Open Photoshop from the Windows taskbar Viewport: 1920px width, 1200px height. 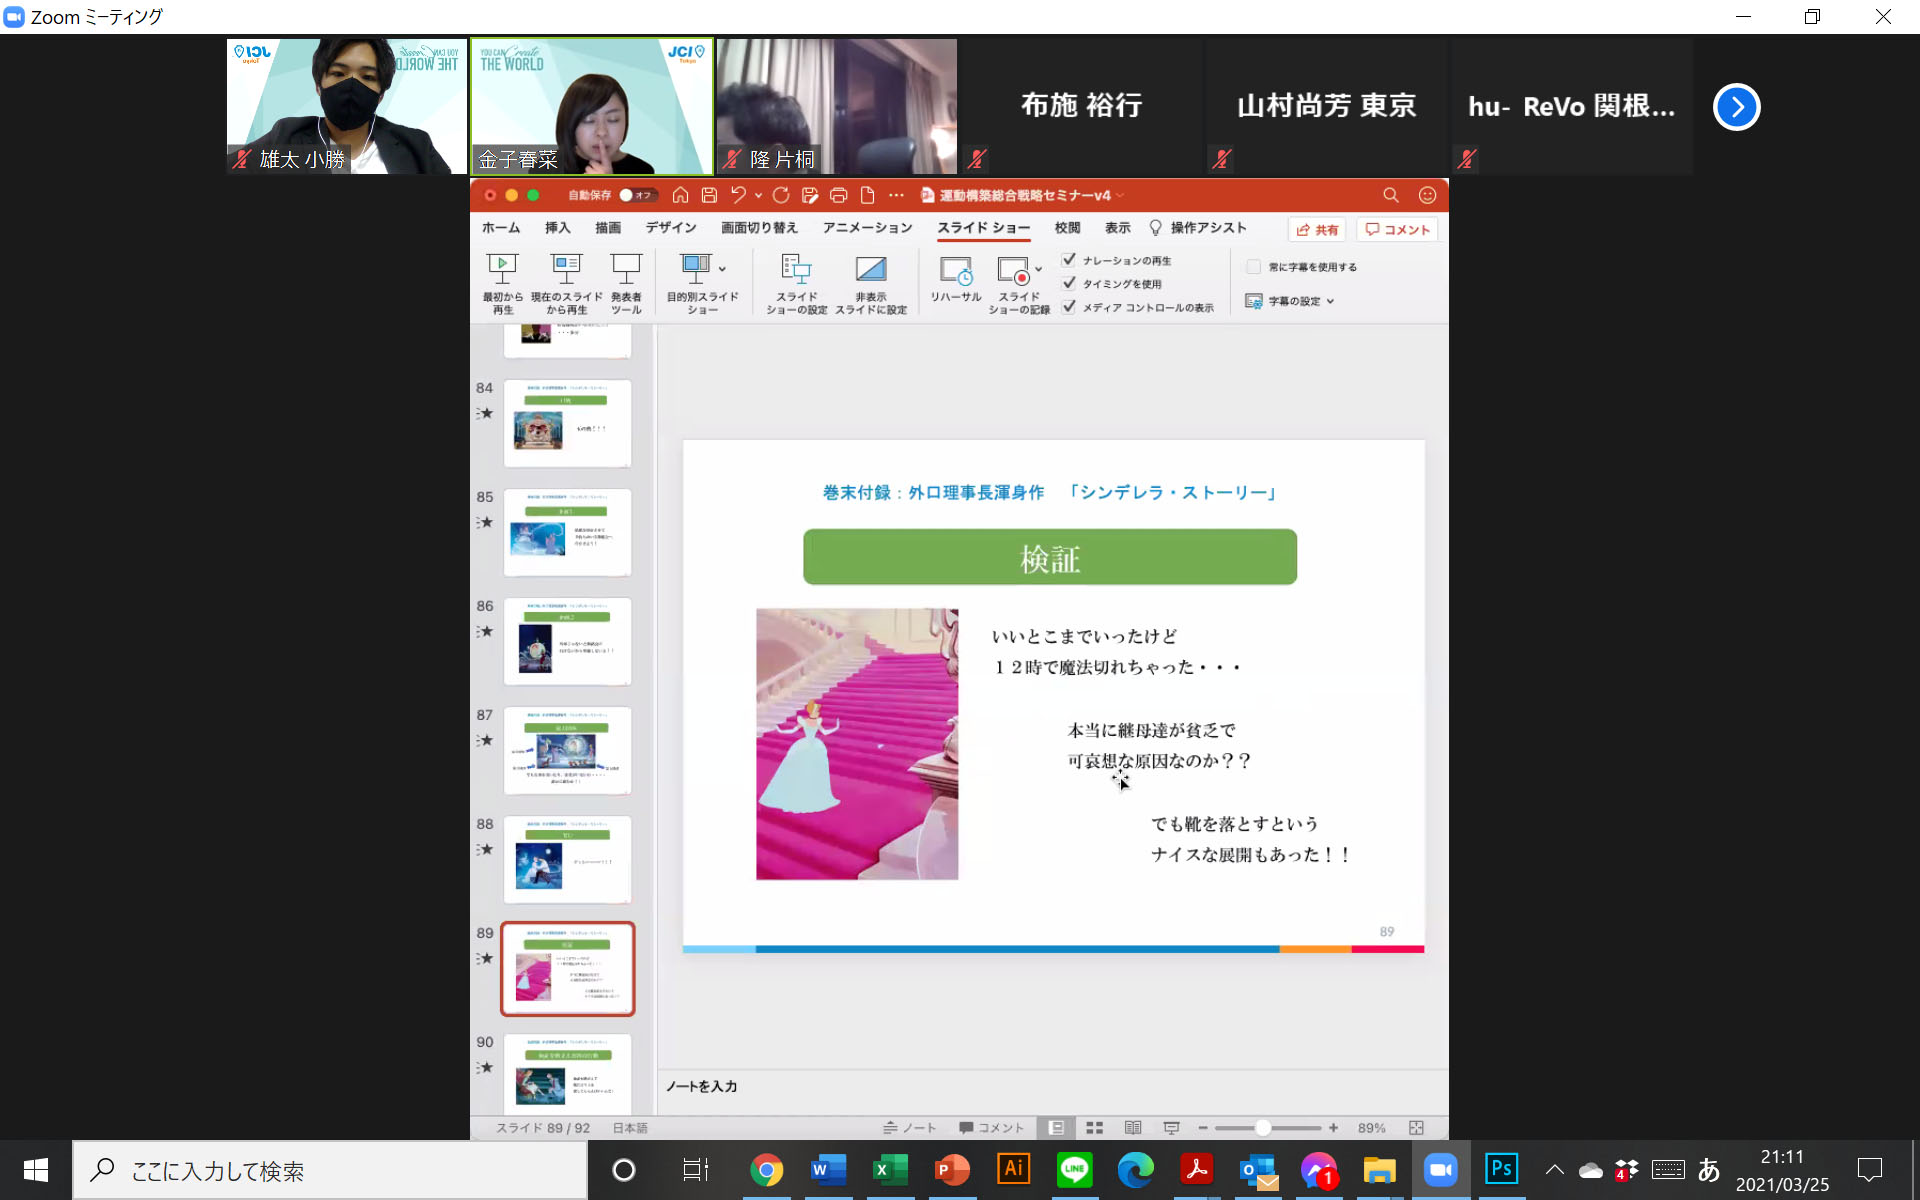1501,1169
